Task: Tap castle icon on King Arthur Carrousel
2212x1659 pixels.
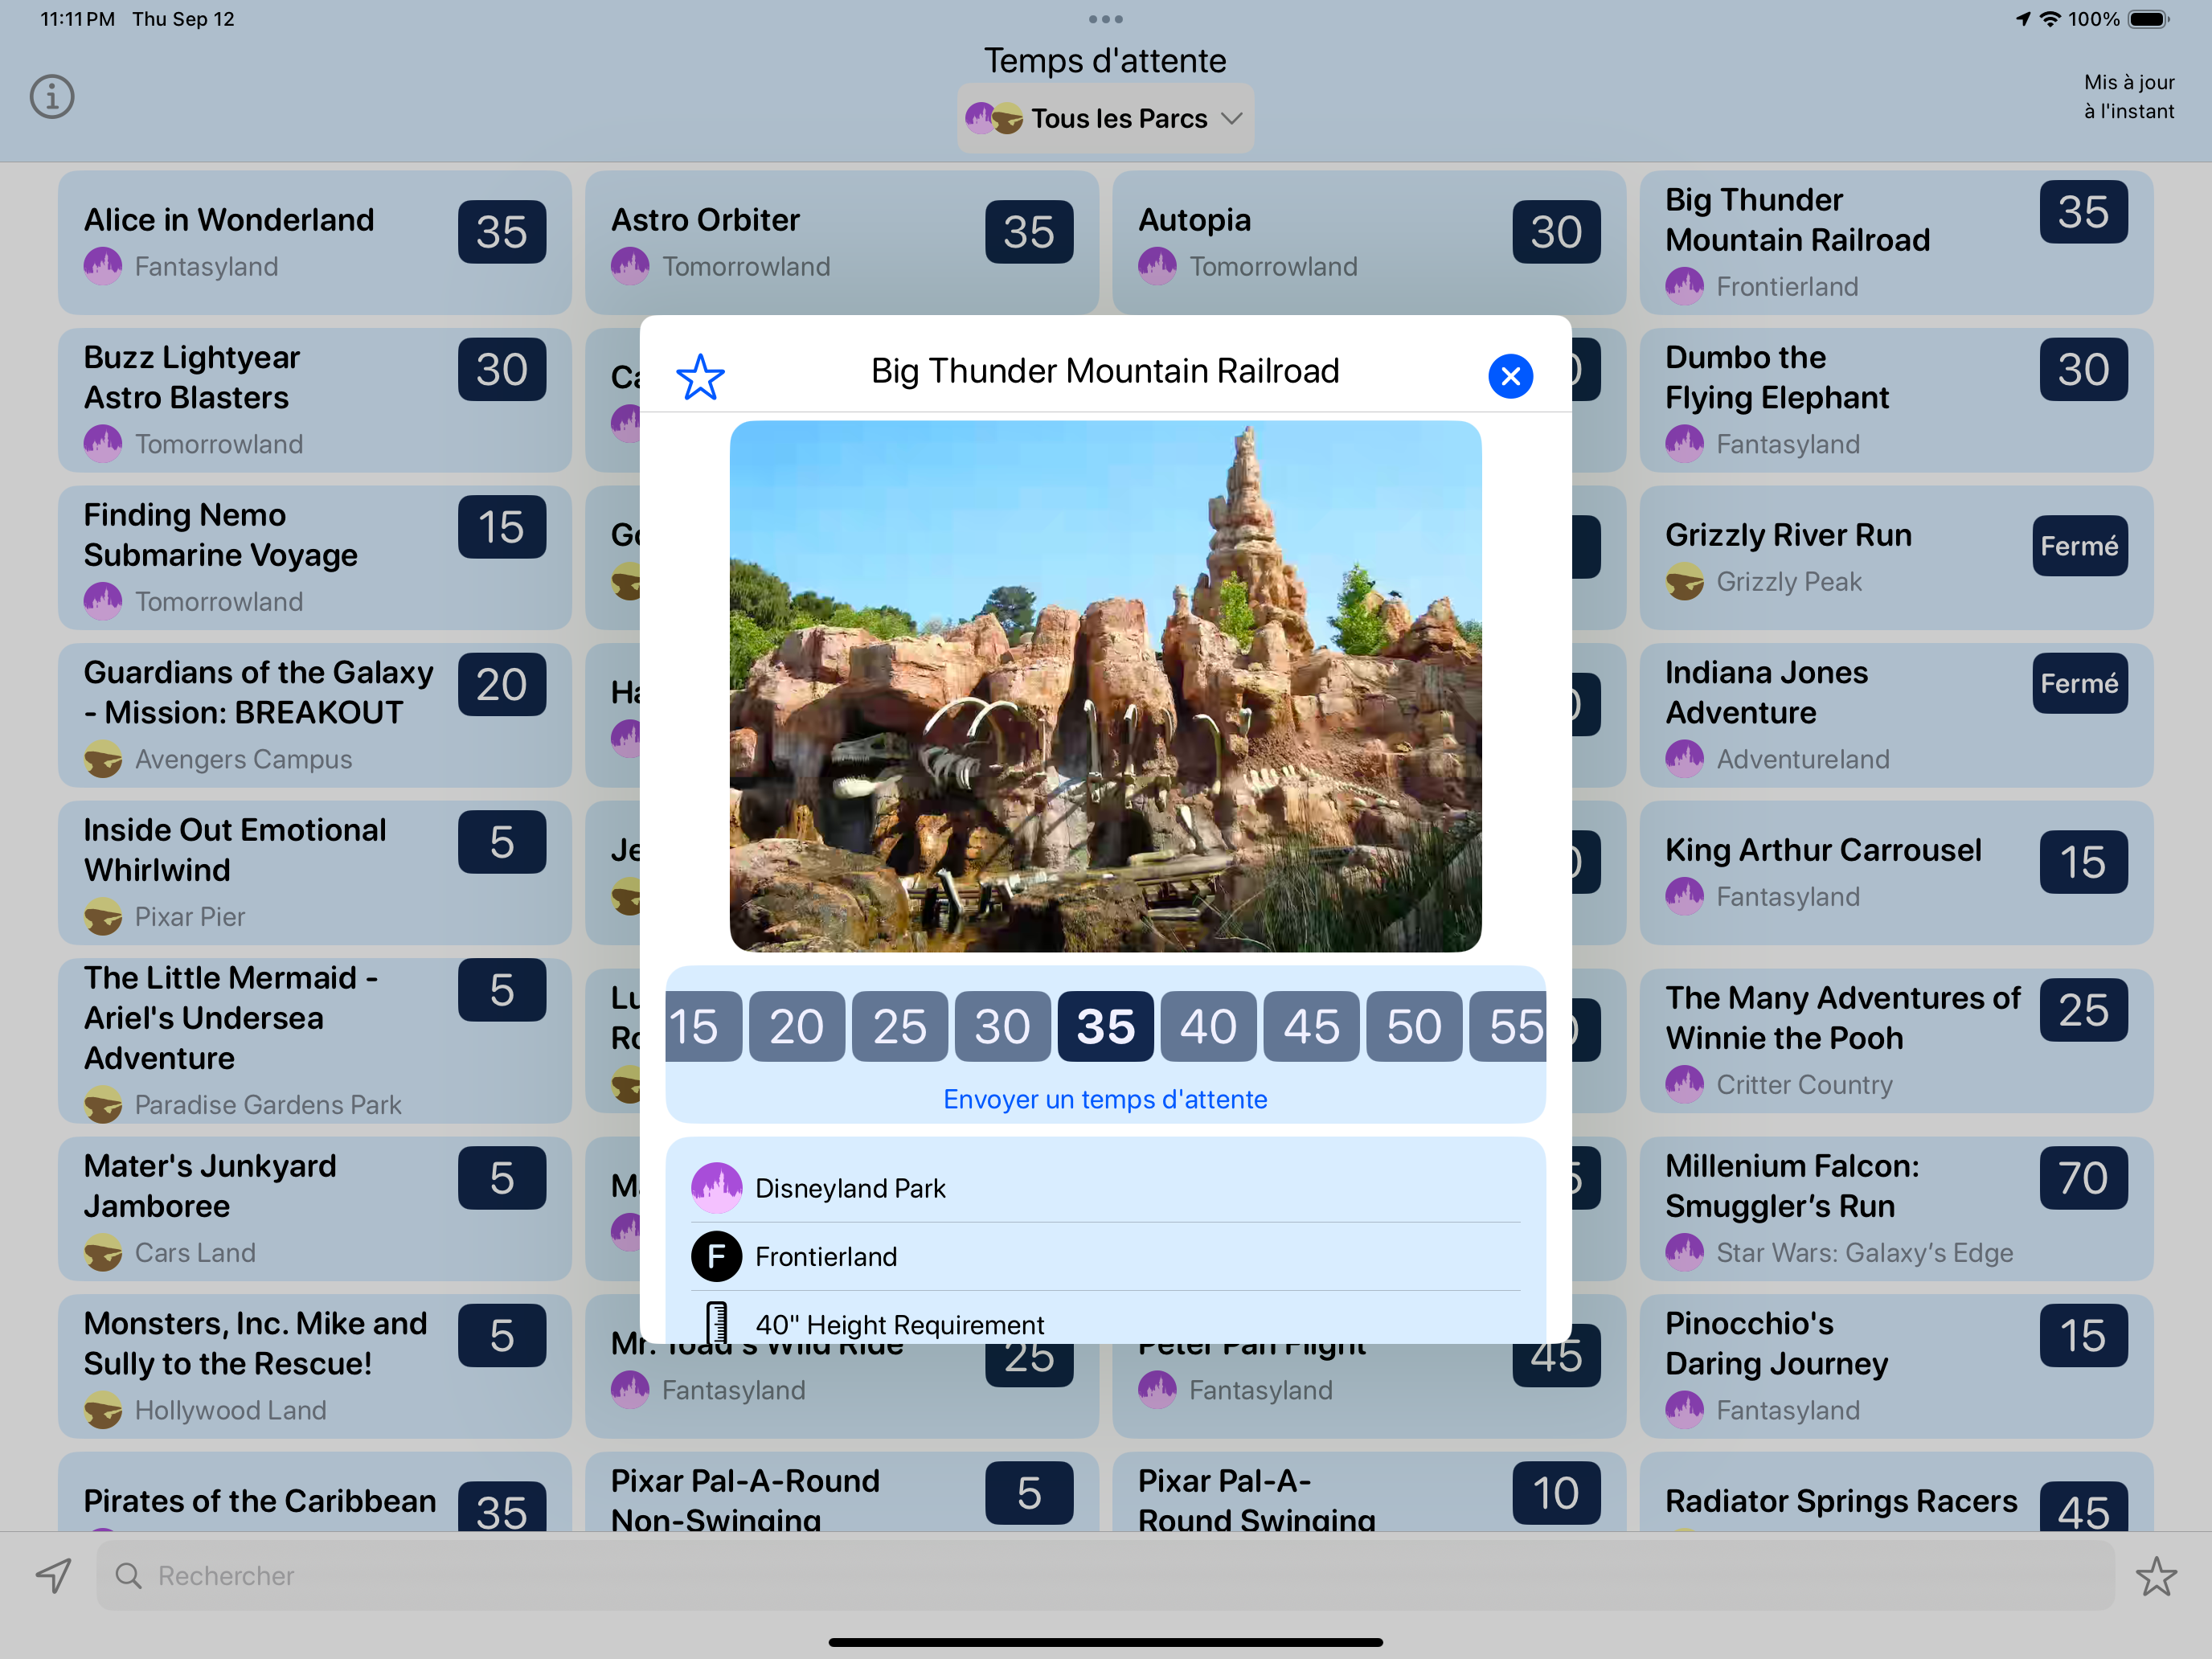Action: click(1684, 896)
